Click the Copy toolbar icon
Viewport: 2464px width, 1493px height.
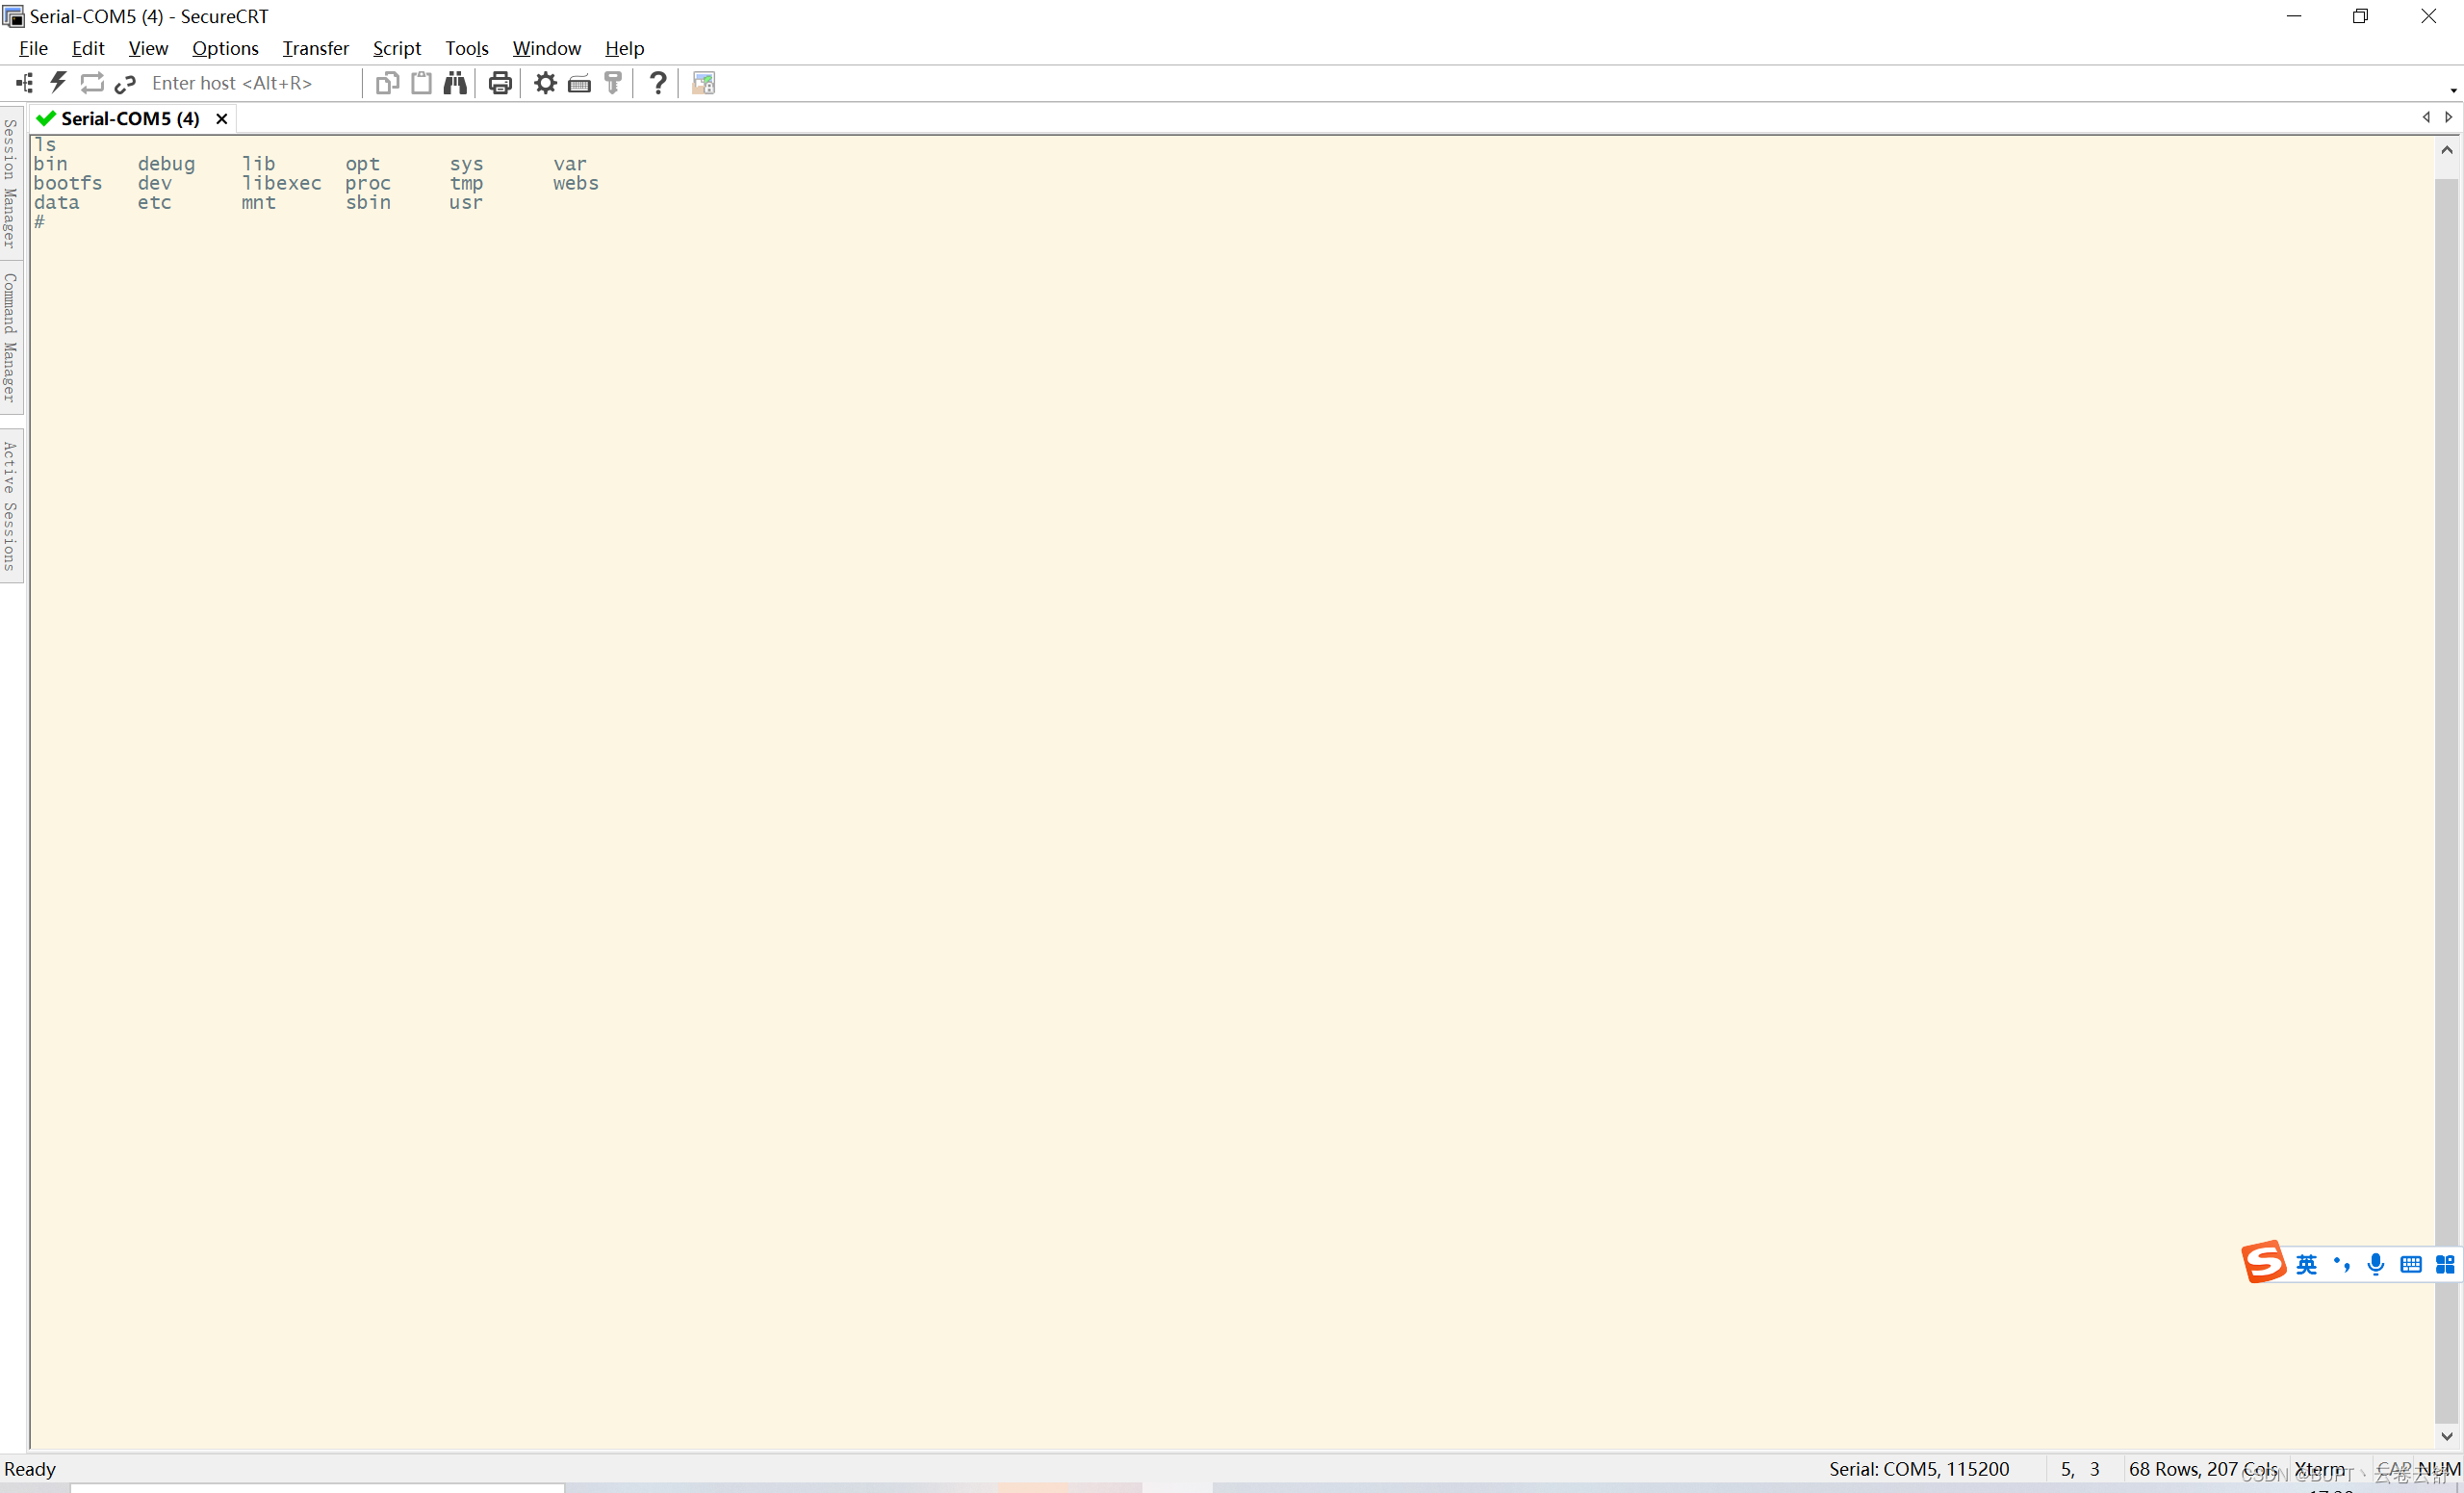[x=387, y=83]
